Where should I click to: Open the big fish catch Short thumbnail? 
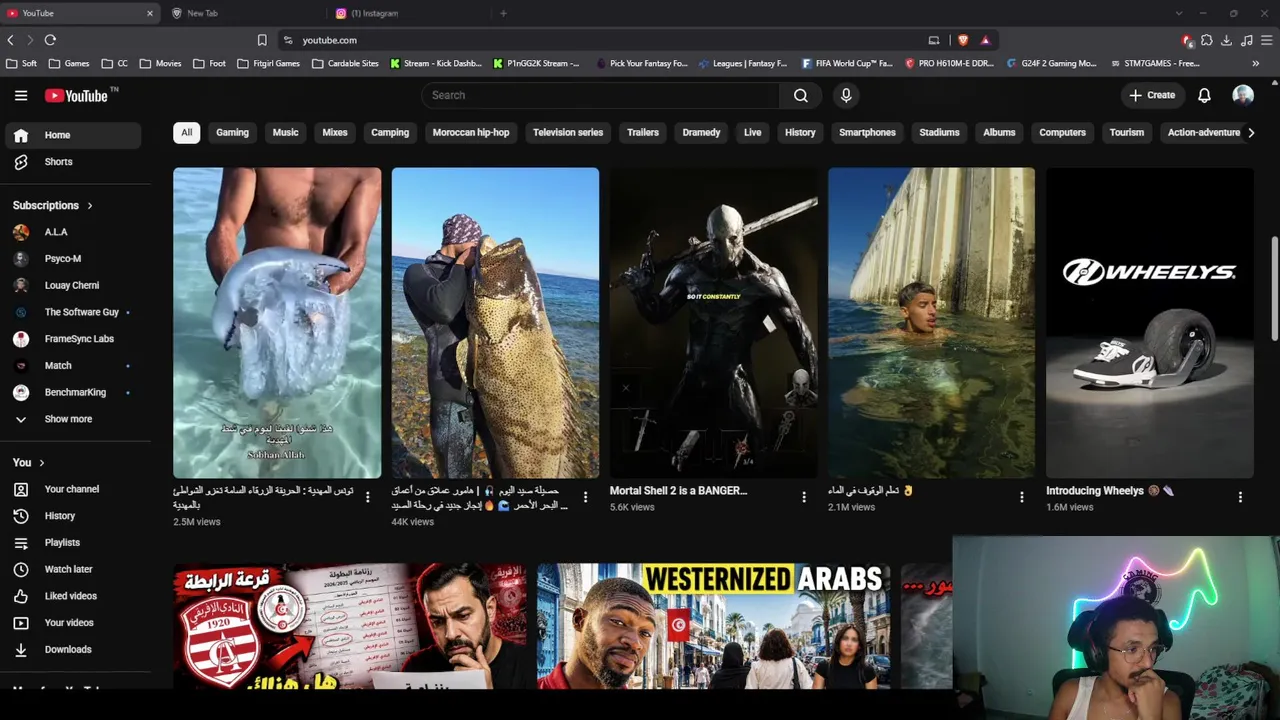(495, 323)
